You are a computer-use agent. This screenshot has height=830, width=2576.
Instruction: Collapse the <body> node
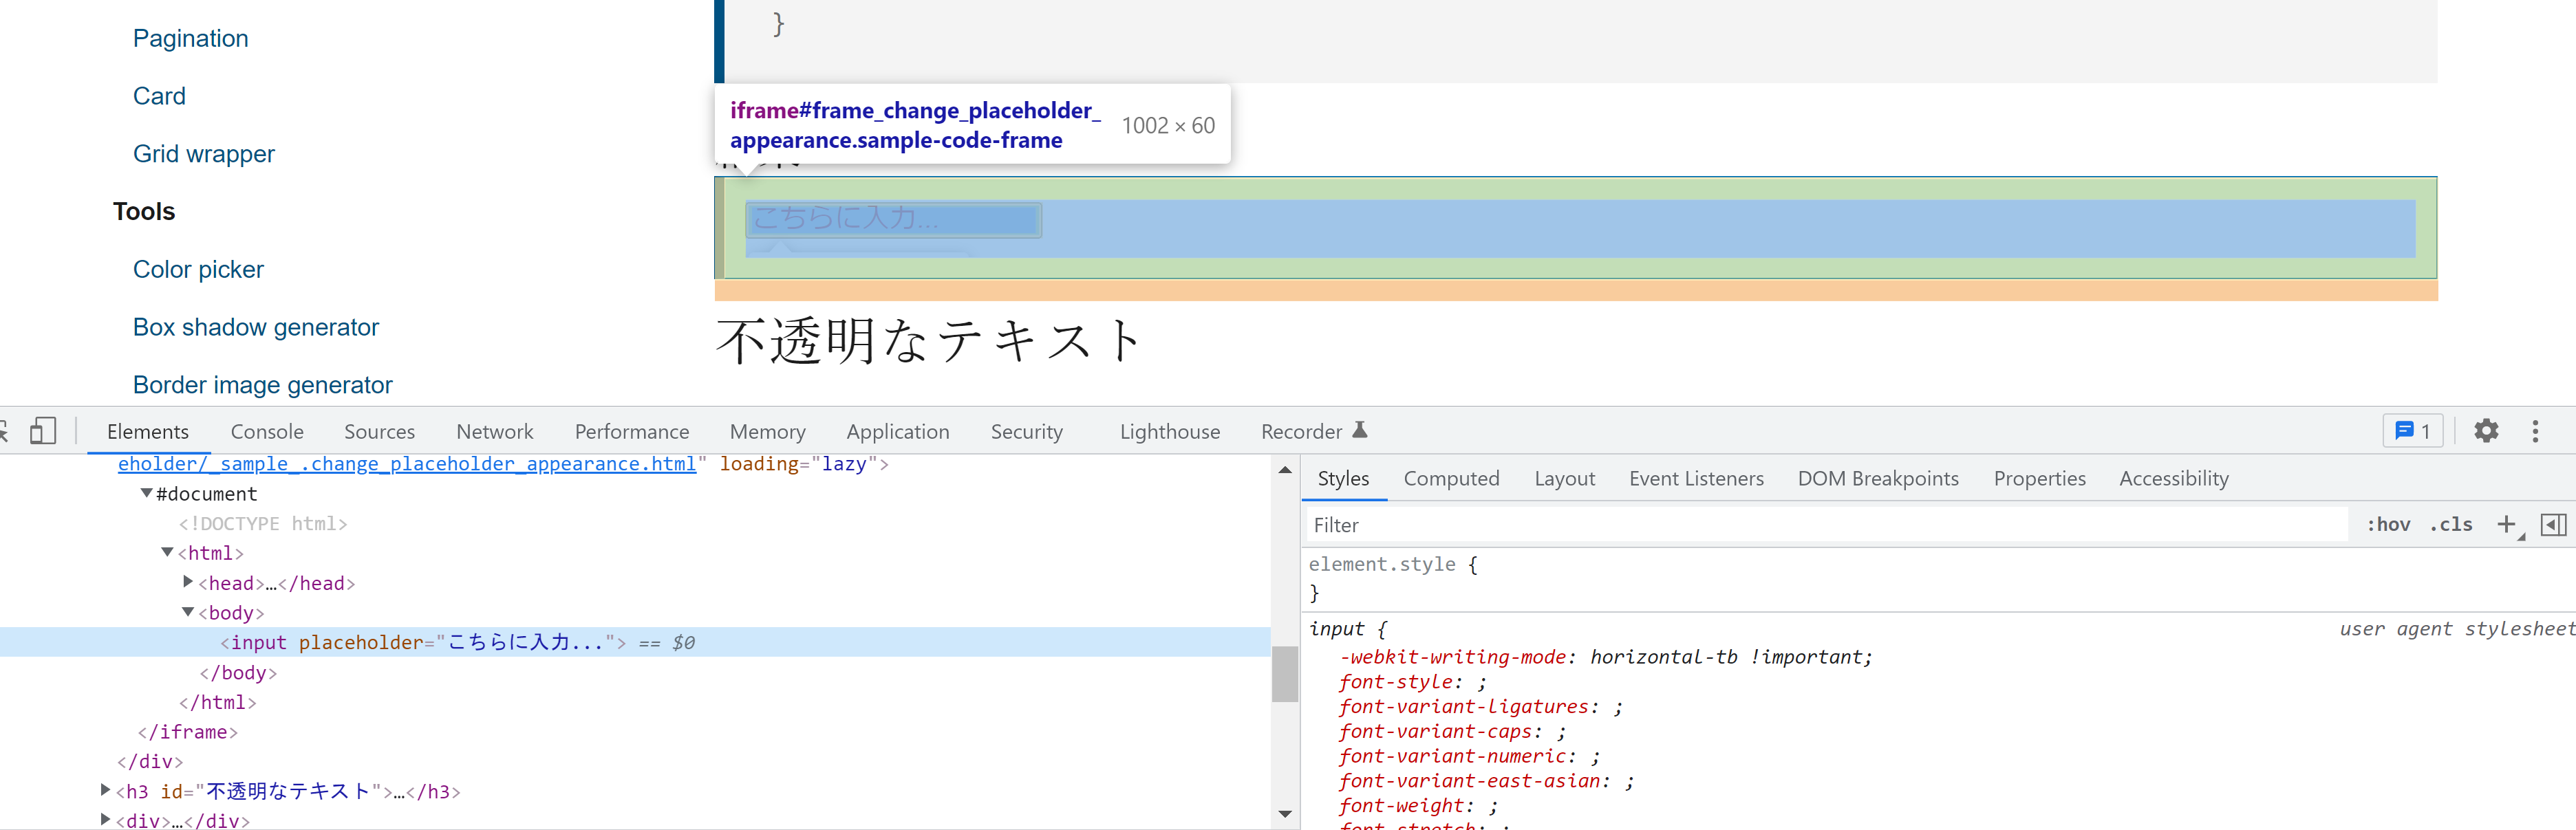click(x=188, y=612)
